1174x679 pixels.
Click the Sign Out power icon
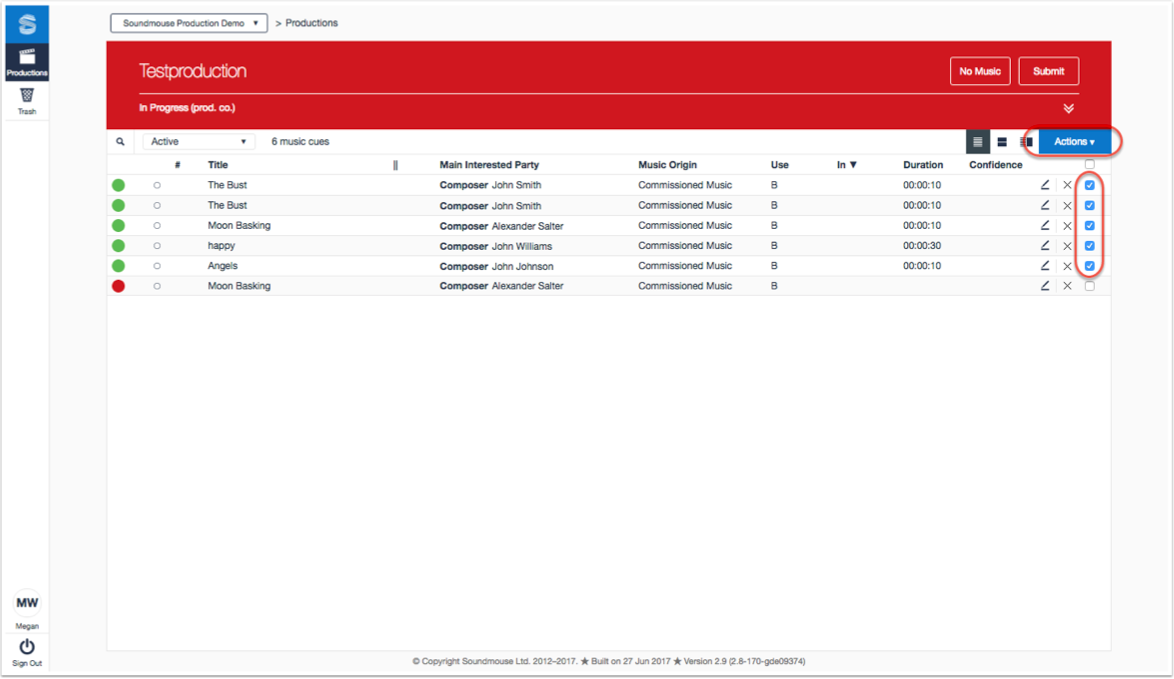tap(27, 647)
